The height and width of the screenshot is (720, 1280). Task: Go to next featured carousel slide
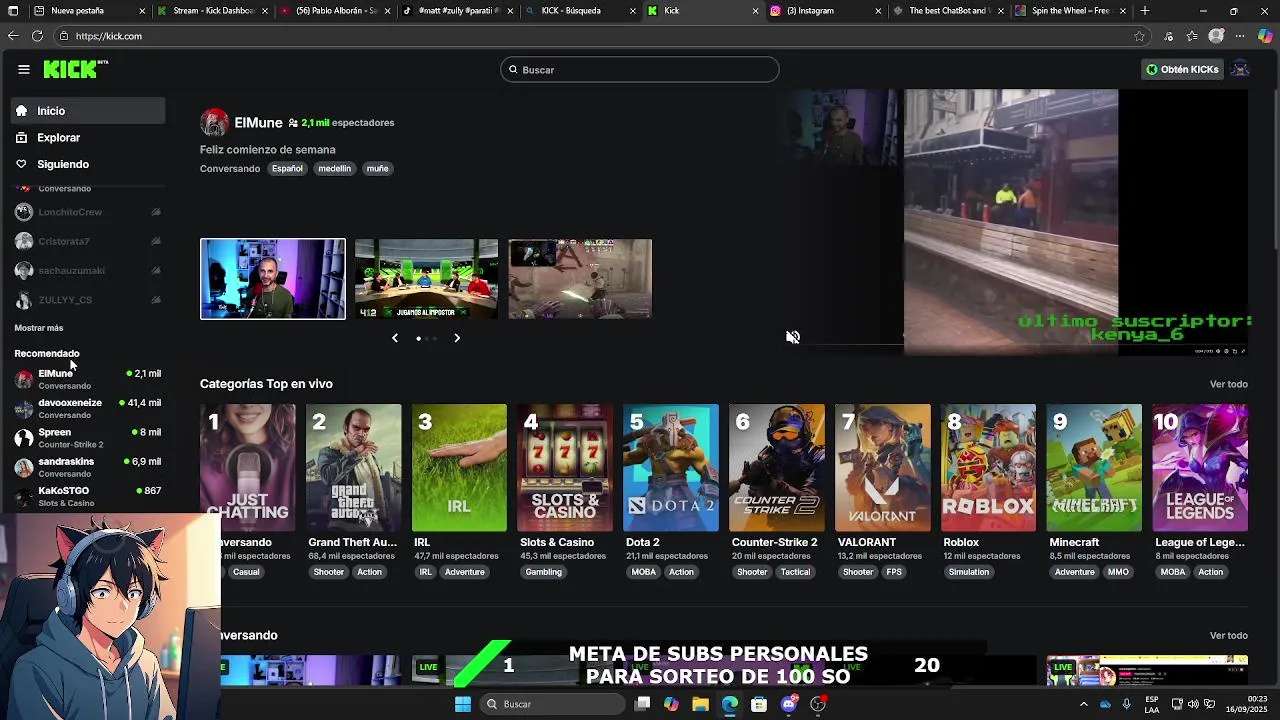point(457,338)
